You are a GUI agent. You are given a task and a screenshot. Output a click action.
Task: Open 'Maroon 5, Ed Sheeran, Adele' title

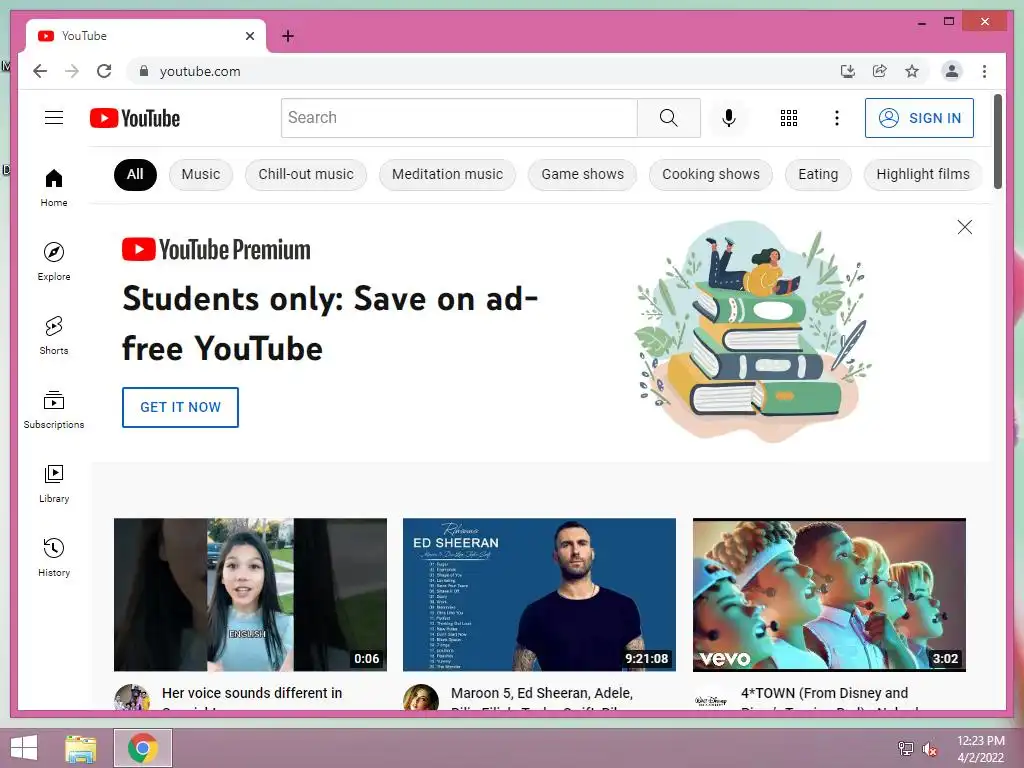pos(542,693)
